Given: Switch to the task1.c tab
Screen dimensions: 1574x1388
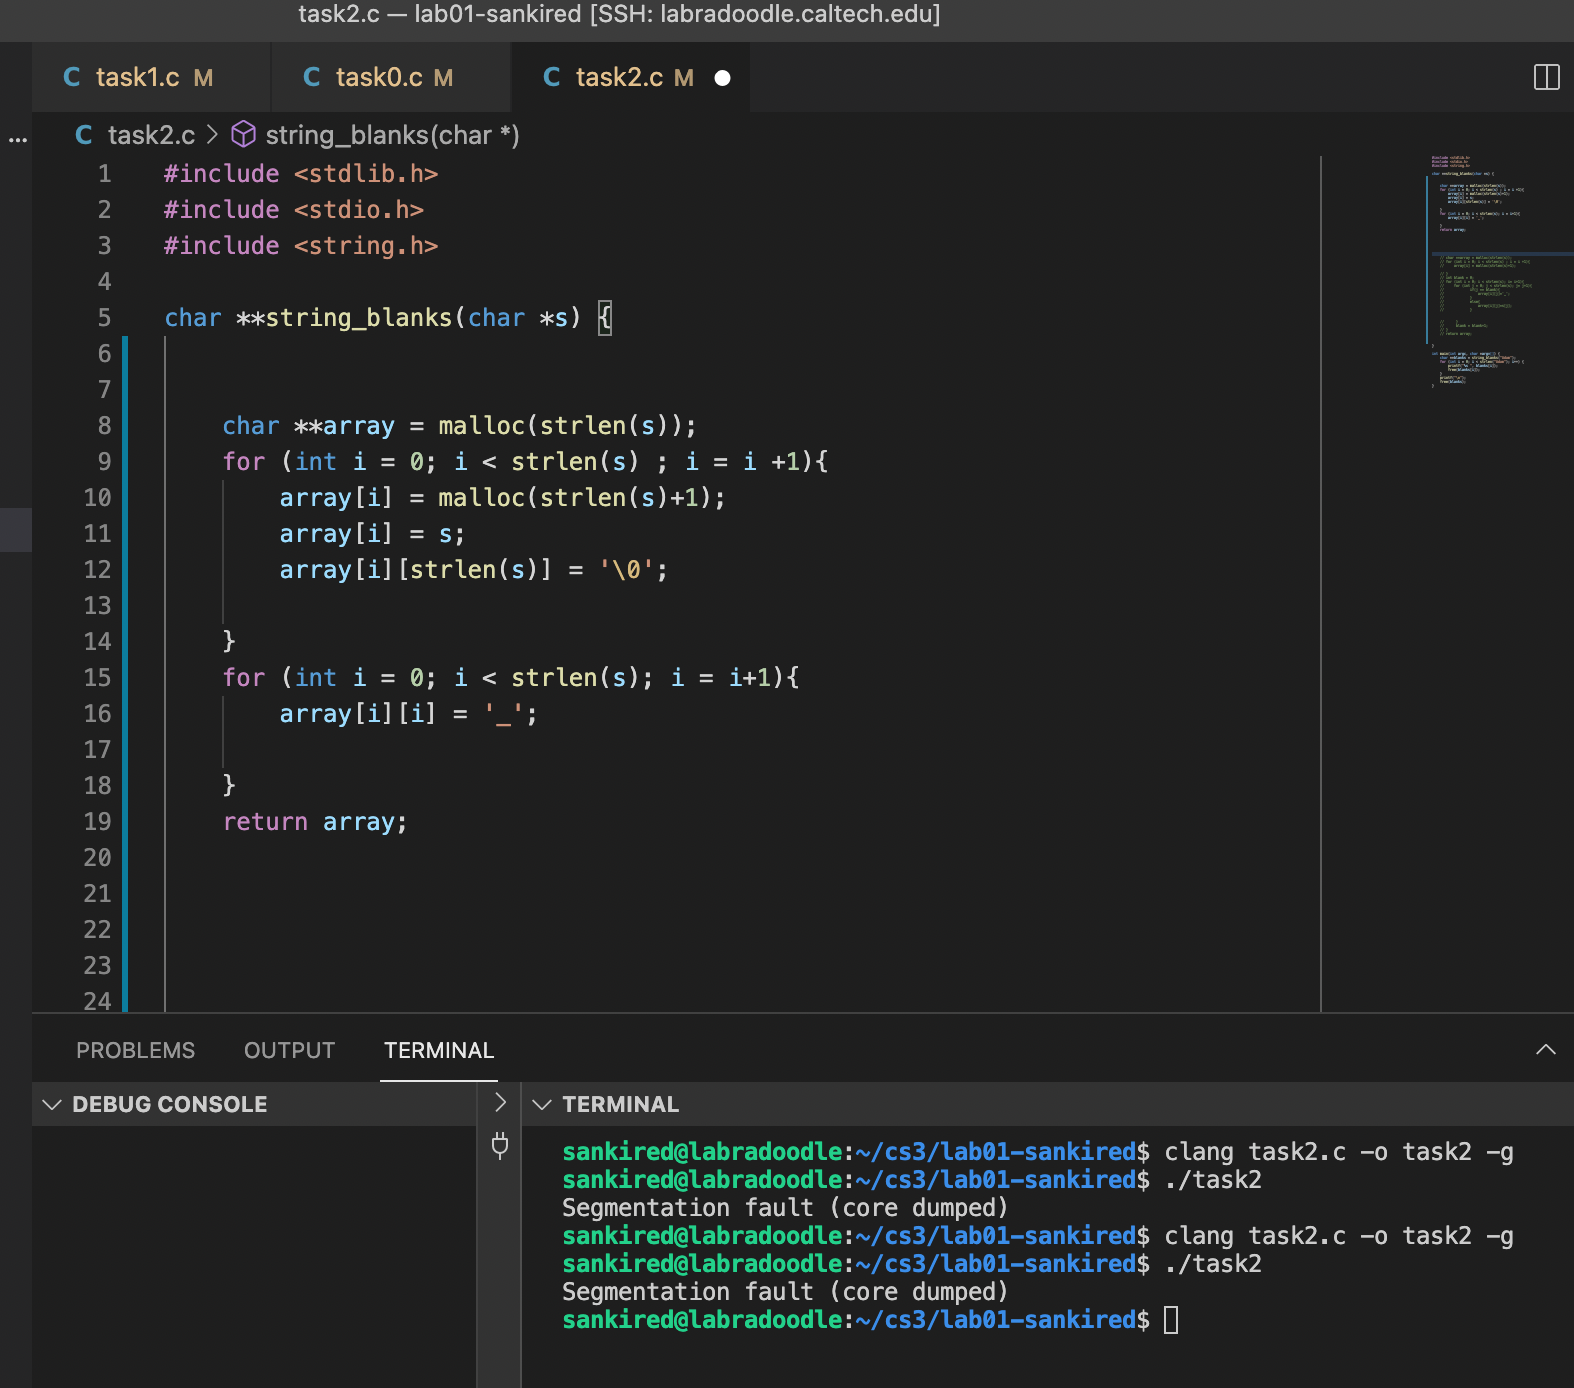Looking at the screenshot, I should coord(138,77).
